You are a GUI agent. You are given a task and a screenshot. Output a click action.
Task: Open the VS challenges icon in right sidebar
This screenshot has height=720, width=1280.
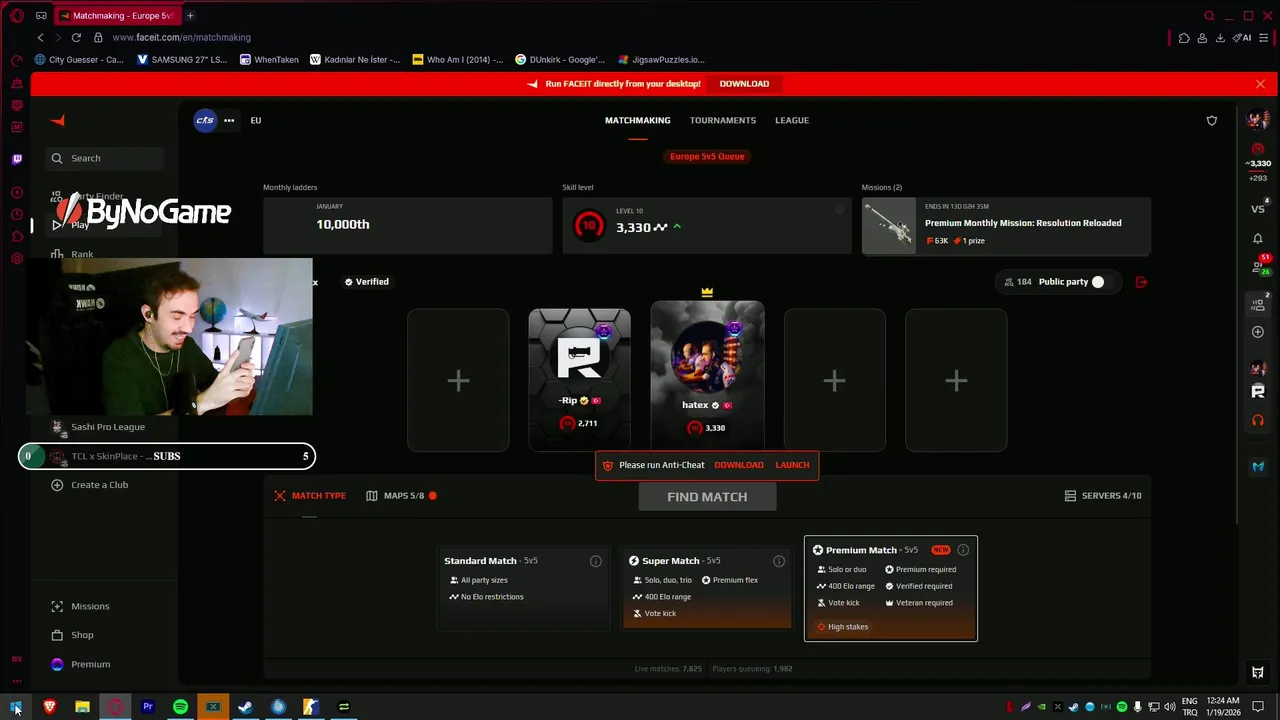[1258, 209]
